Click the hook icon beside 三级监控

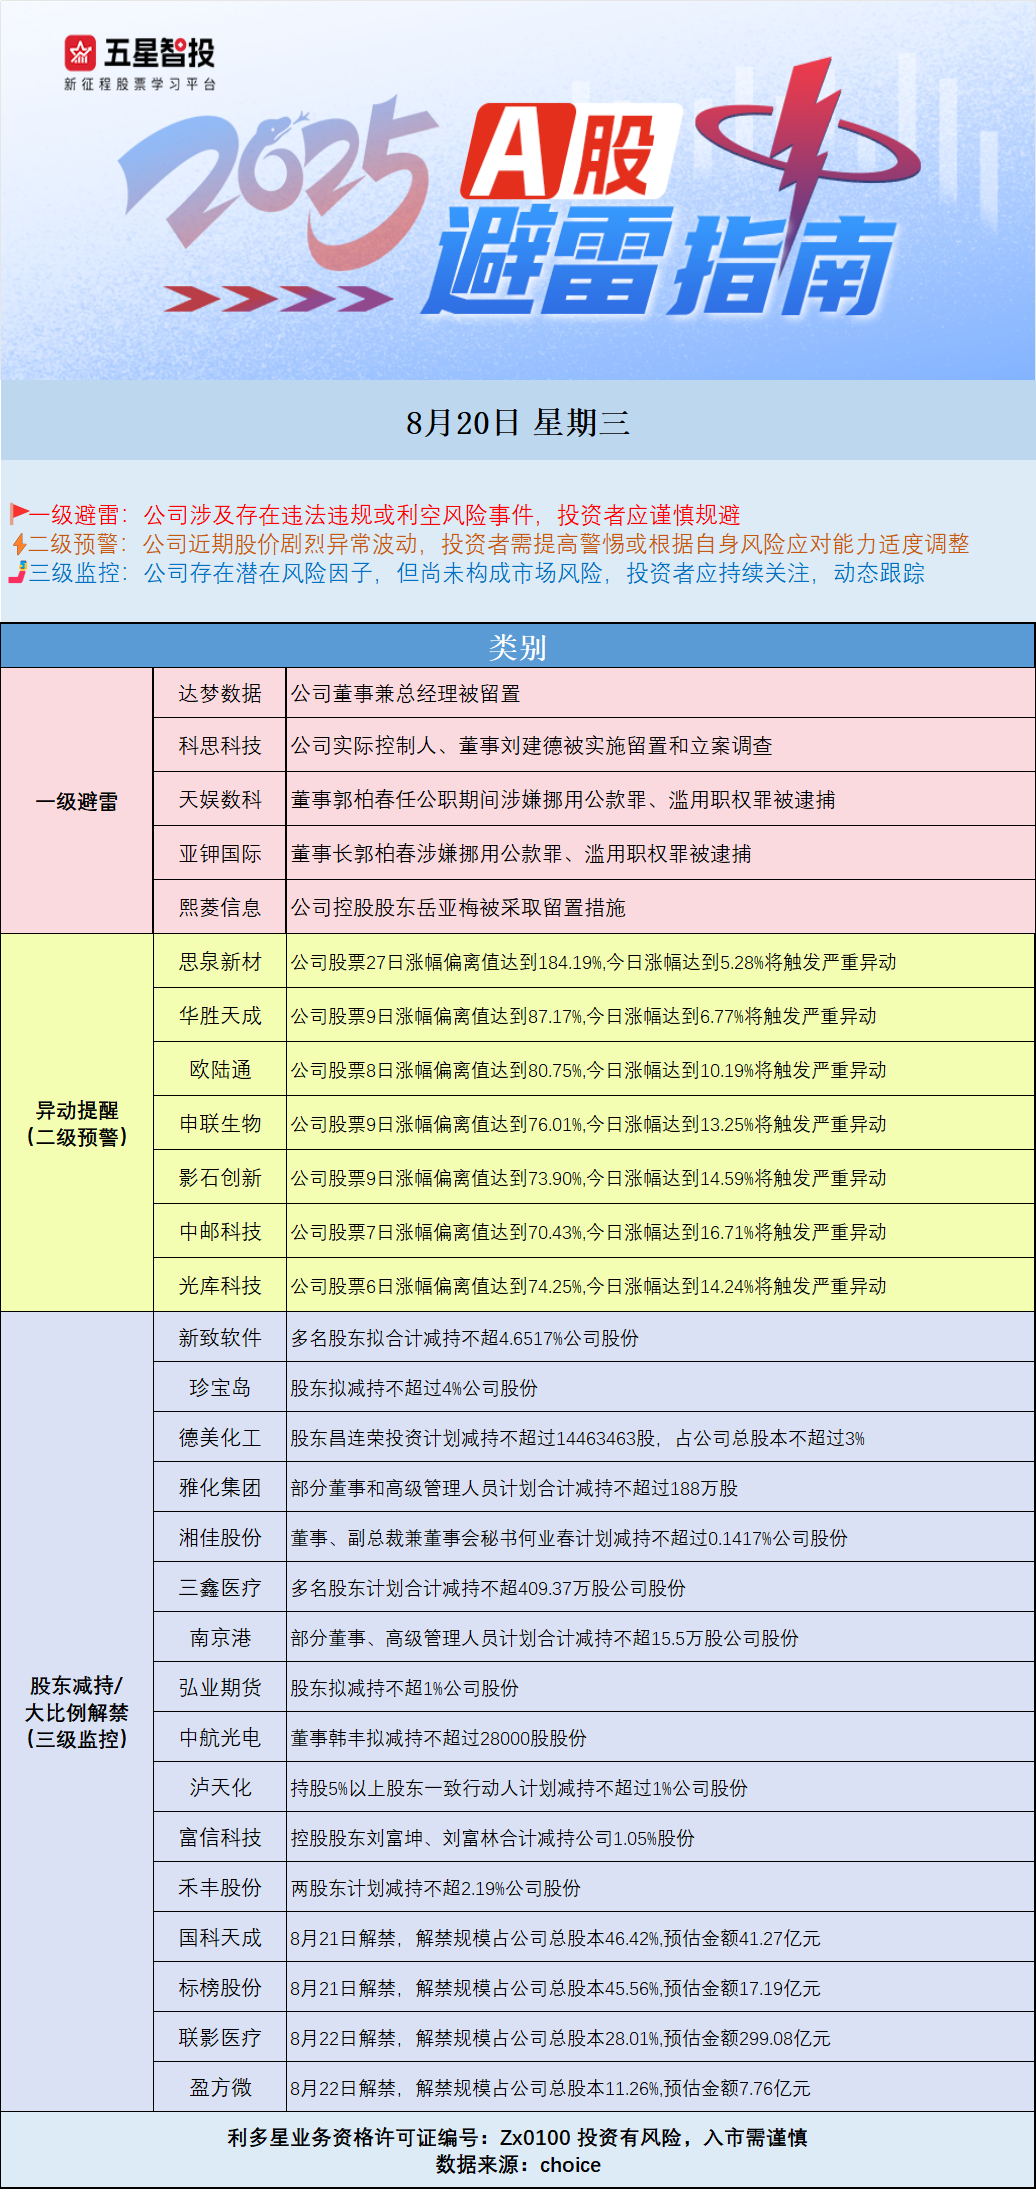point(18,572)
